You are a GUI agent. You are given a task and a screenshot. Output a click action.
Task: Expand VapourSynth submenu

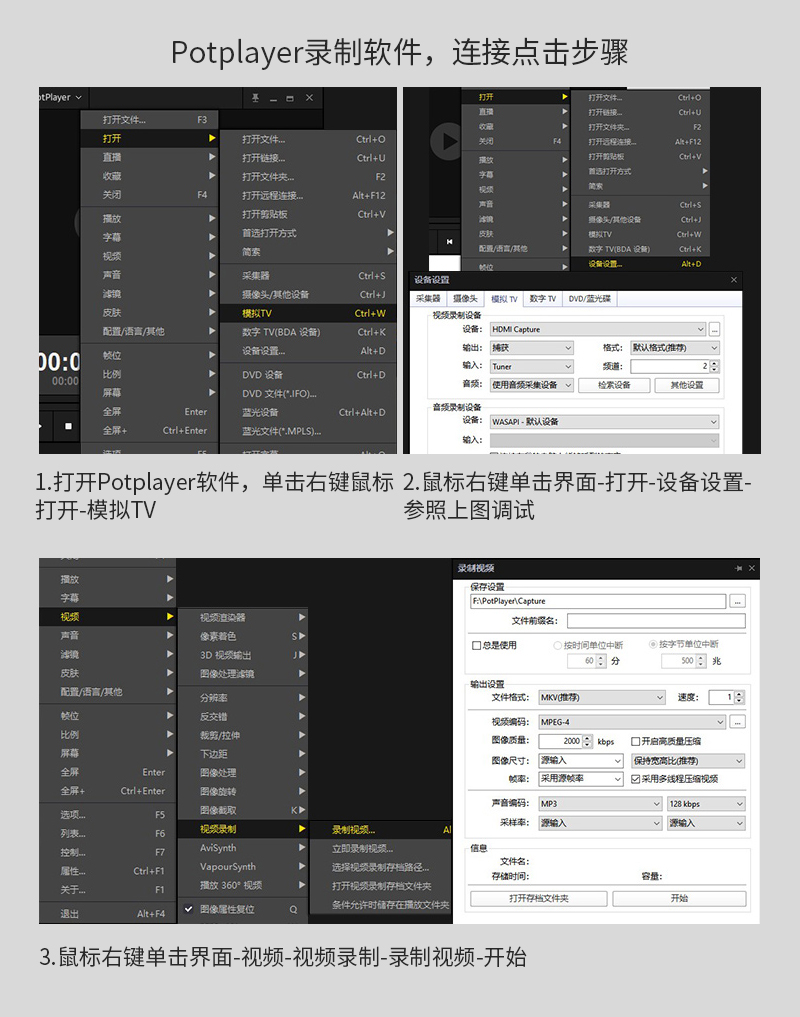243,867
